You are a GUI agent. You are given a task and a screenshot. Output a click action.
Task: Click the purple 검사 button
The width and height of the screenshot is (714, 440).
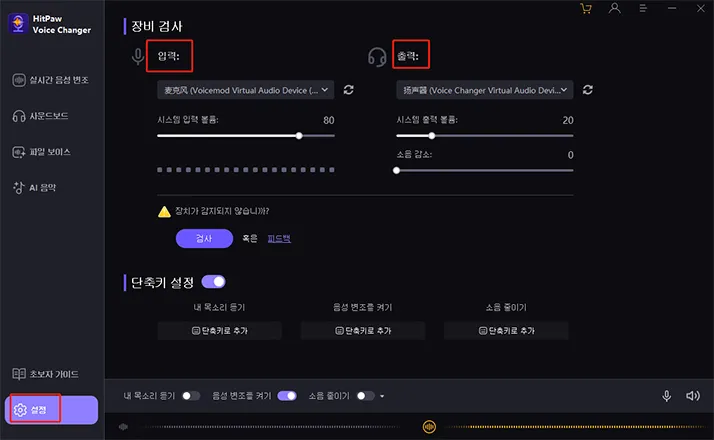pos(204,239)
